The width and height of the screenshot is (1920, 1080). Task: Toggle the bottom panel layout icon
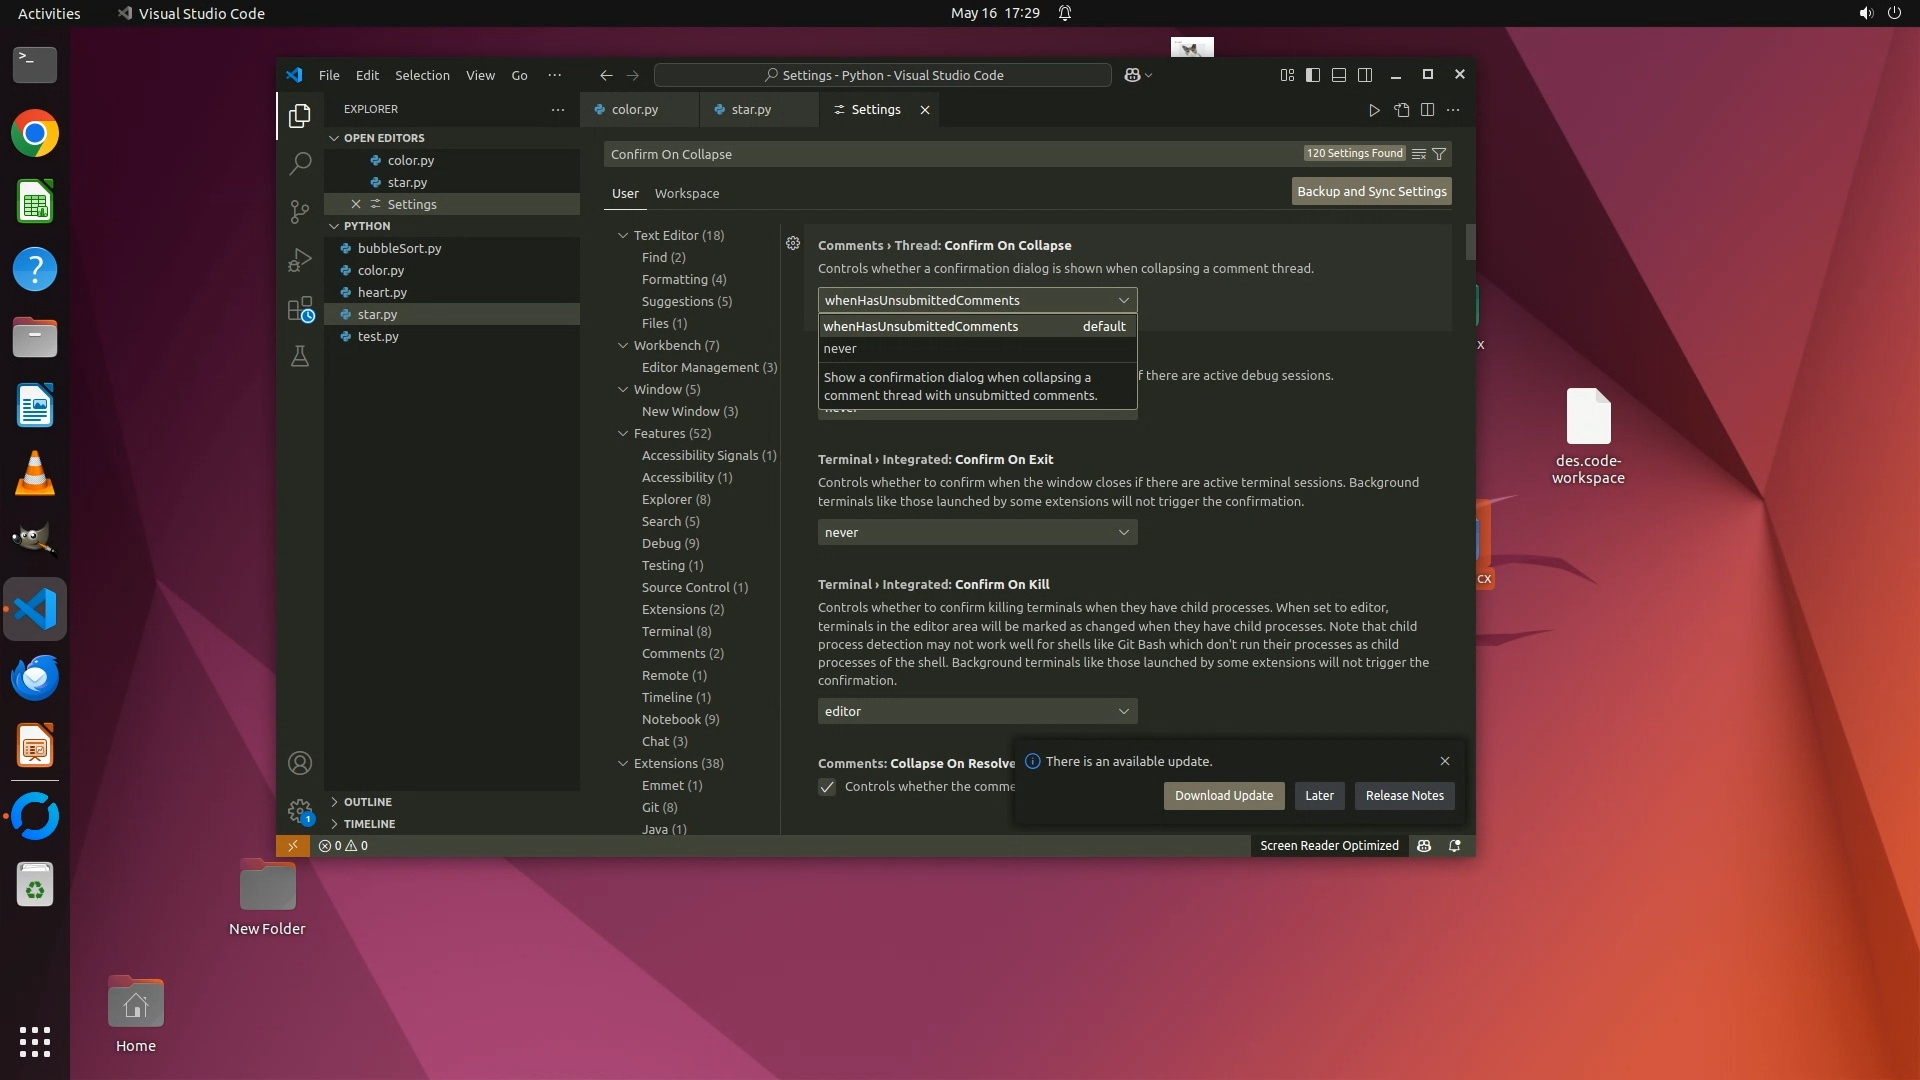coord(1339,75)
